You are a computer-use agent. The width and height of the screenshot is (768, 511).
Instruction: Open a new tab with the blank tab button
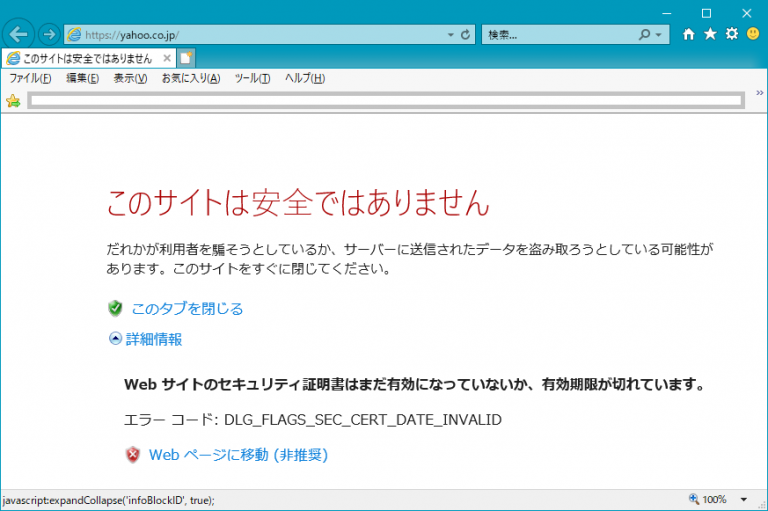point(186,58)
